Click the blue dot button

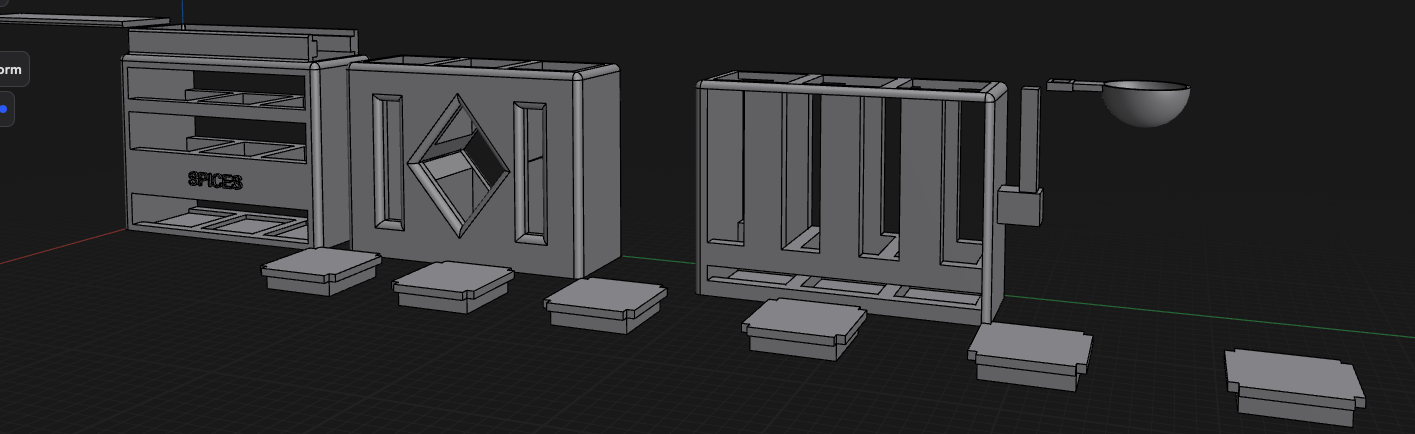pyautogui.click(x=5, y=109)
